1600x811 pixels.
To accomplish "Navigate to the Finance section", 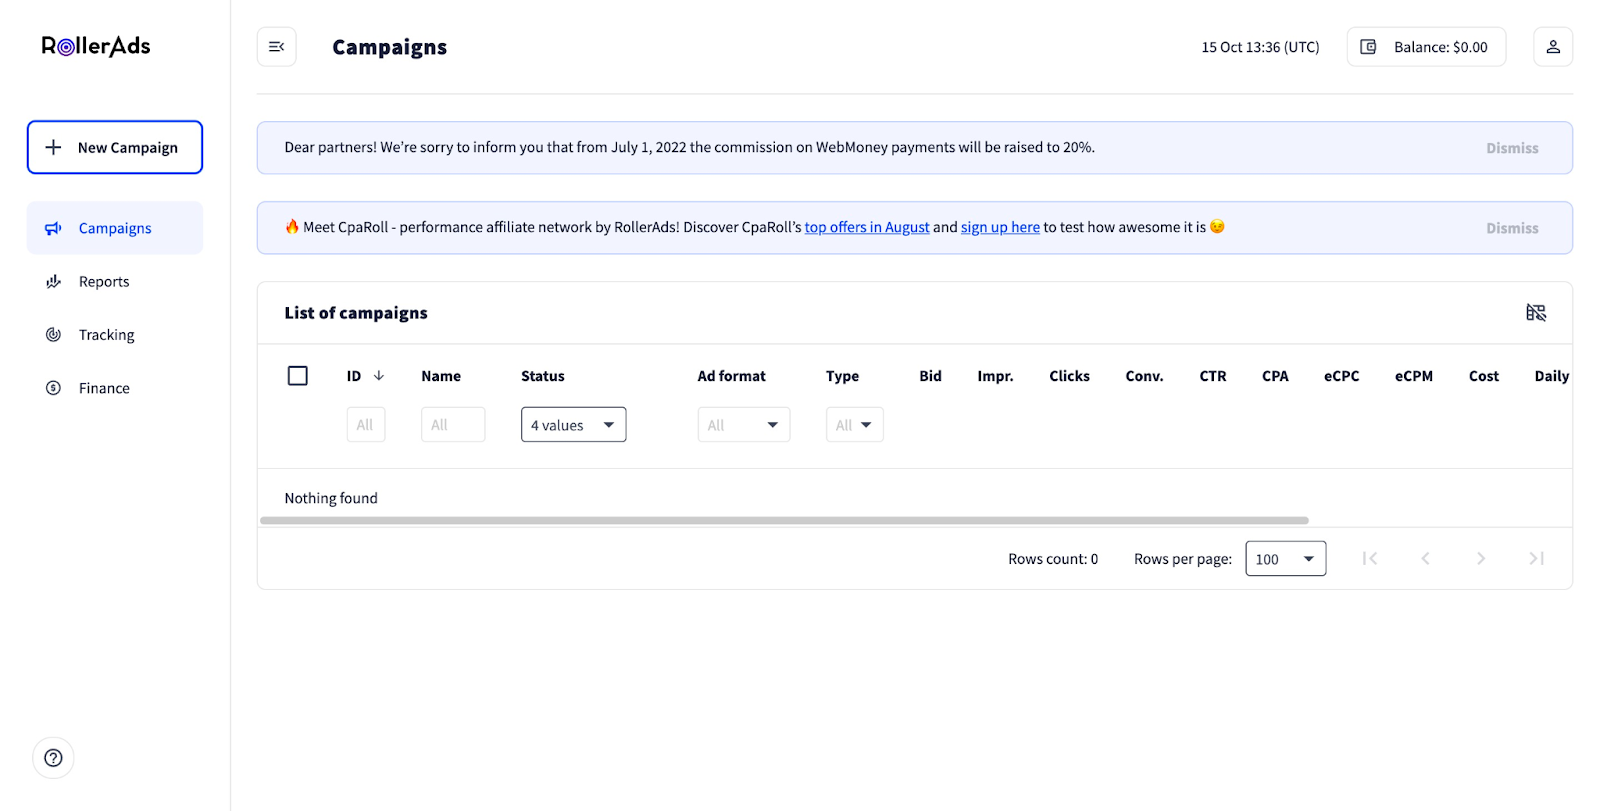I will point(104,388).
